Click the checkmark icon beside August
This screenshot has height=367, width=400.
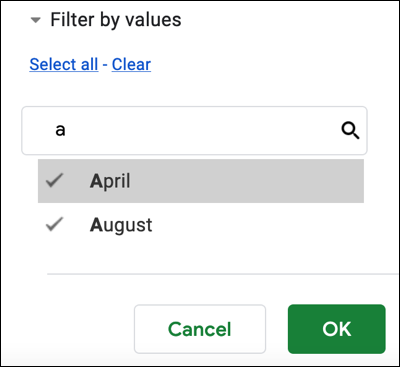(54, 224)
